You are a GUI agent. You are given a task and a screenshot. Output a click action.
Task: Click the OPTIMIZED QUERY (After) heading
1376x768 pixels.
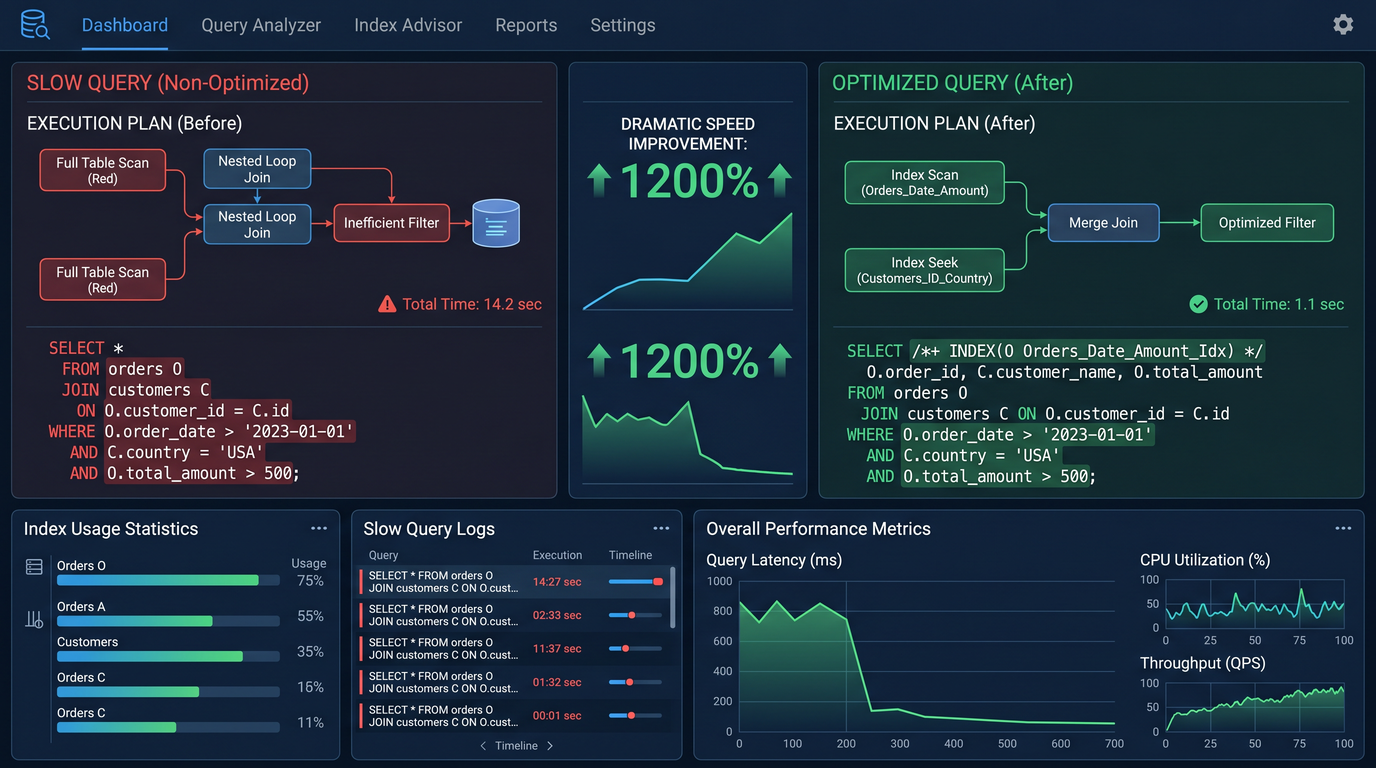click(952, 83)
